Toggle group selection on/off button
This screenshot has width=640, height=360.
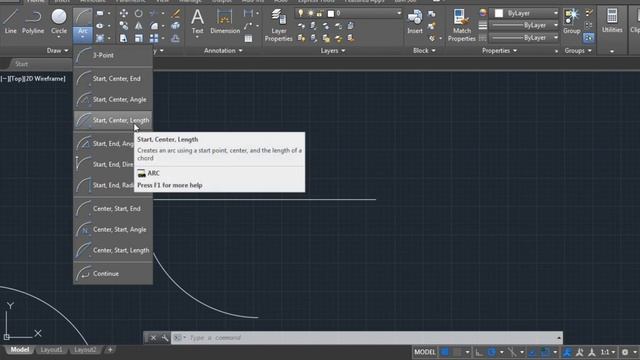coord(589,38)
